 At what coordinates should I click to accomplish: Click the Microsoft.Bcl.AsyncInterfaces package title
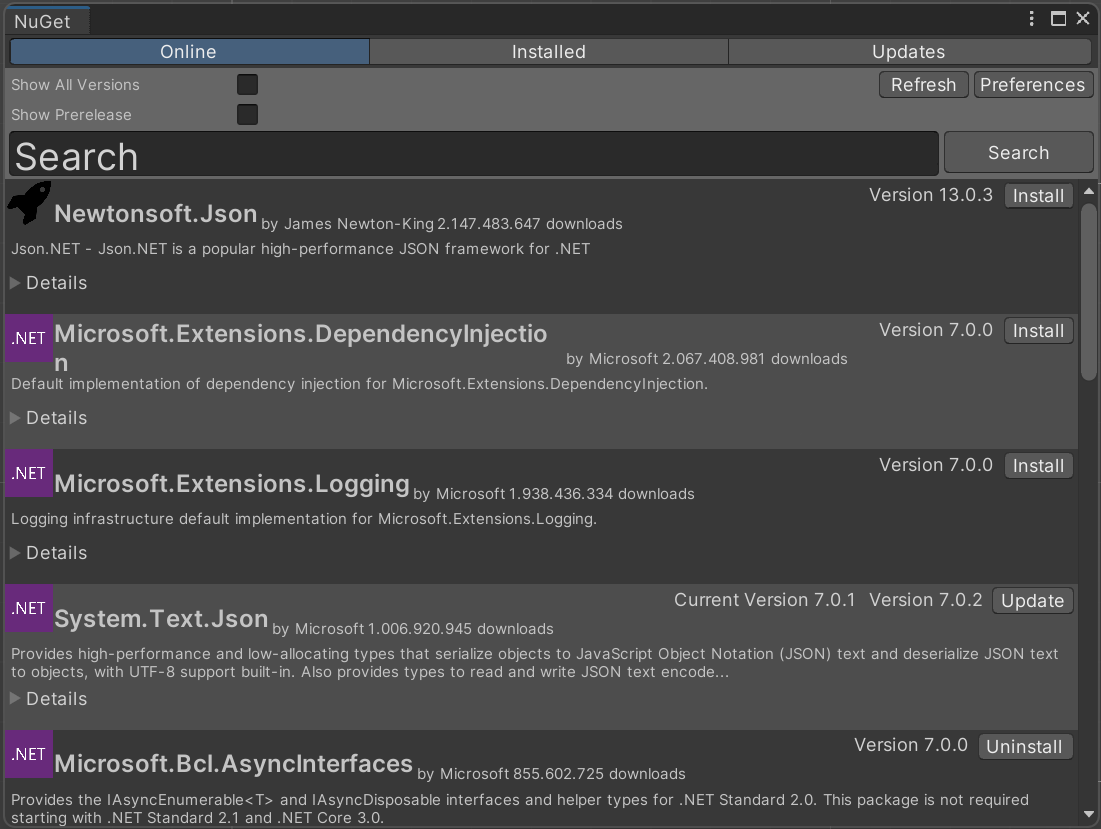click(x=233, y=763)
